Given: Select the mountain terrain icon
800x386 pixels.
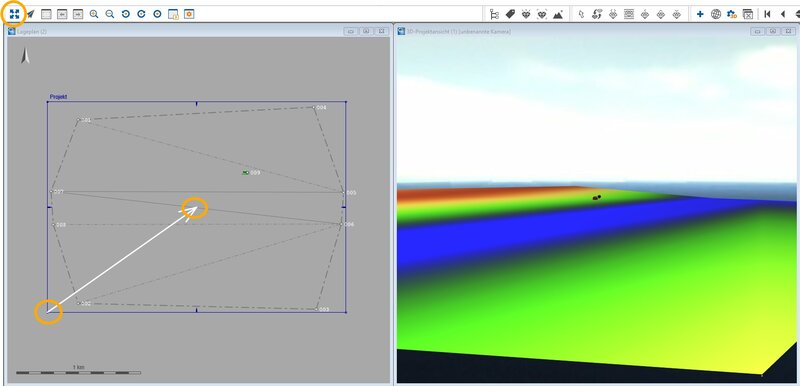Looking at the screenshot, I should 558,14.
